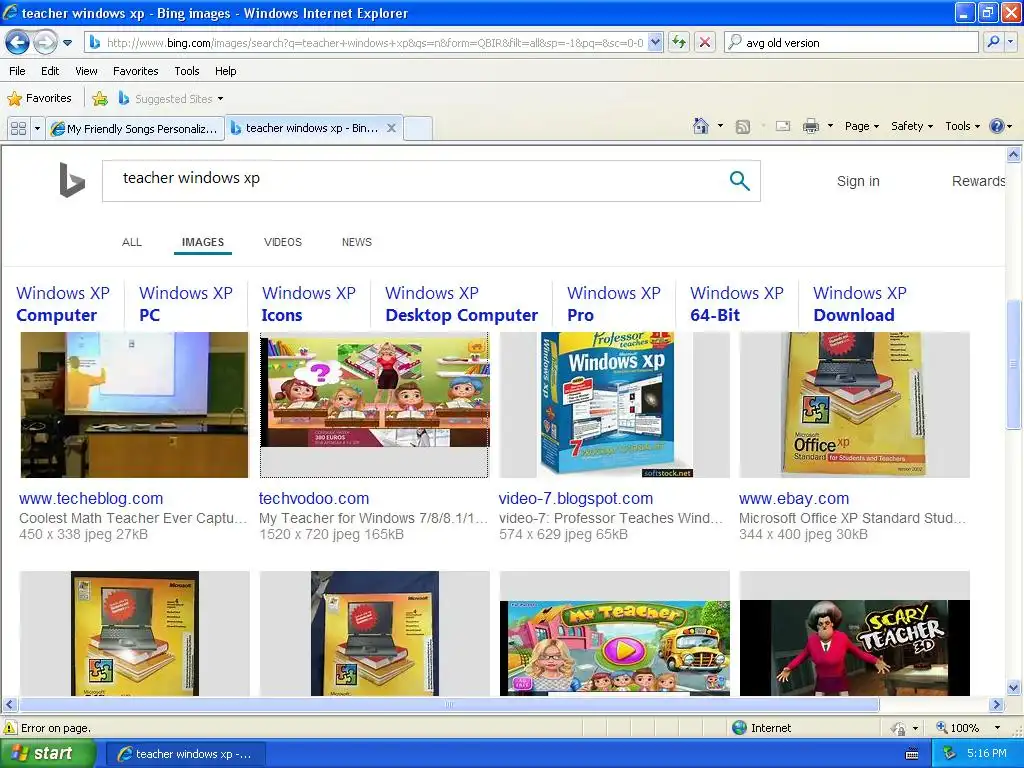The image size is (1024, 768).
Task: Open the math teacher classroom projector image
Action: tap(135, 405)
